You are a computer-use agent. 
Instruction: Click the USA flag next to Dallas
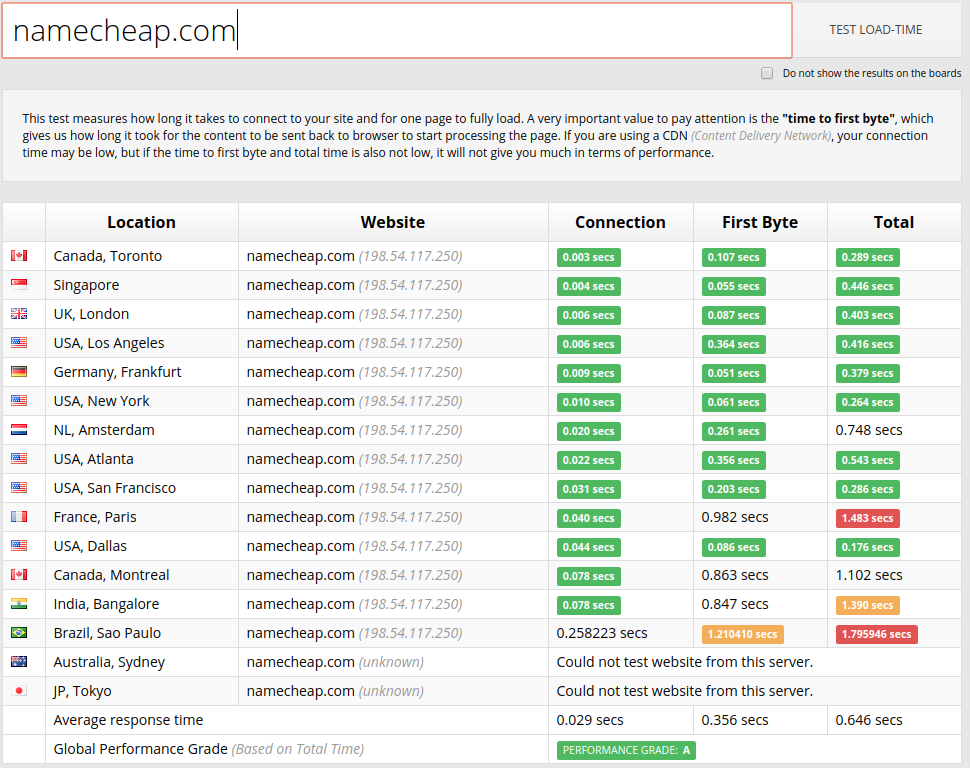tap(19, 546)
